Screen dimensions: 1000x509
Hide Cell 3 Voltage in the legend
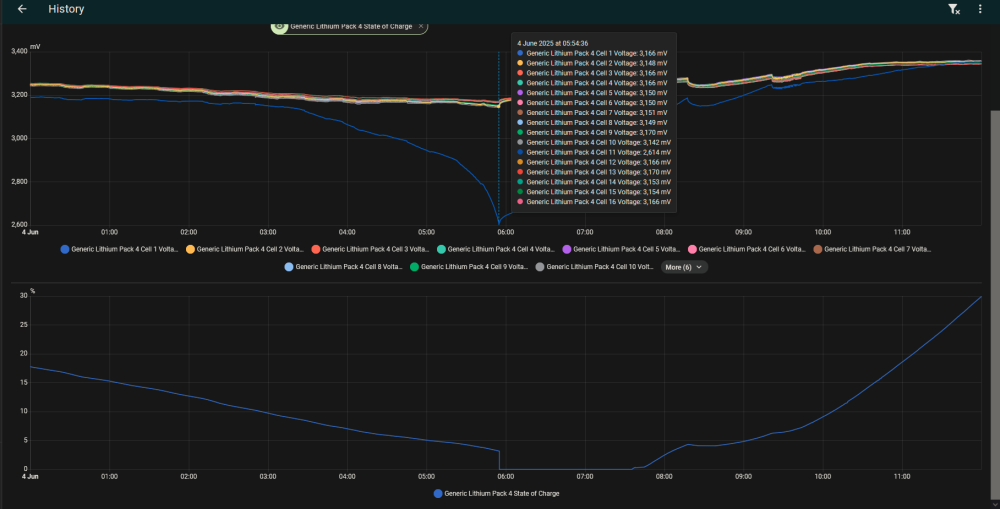click(x=371, y=249)
